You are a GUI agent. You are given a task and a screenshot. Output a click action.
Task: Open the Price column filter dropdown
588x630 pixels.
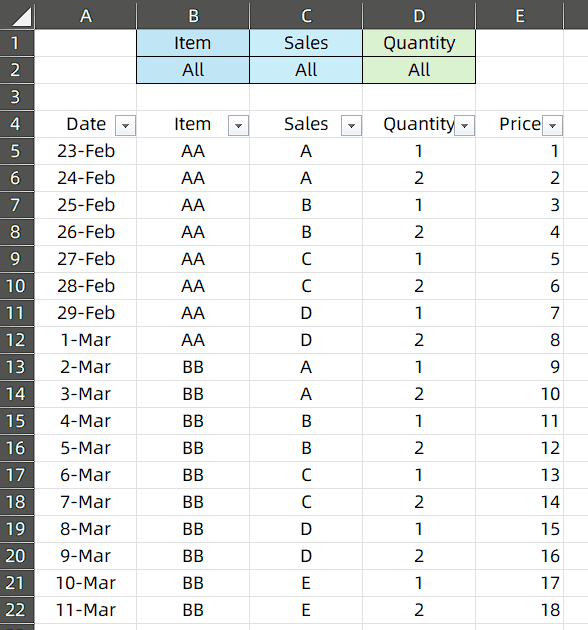pos(552,125)
